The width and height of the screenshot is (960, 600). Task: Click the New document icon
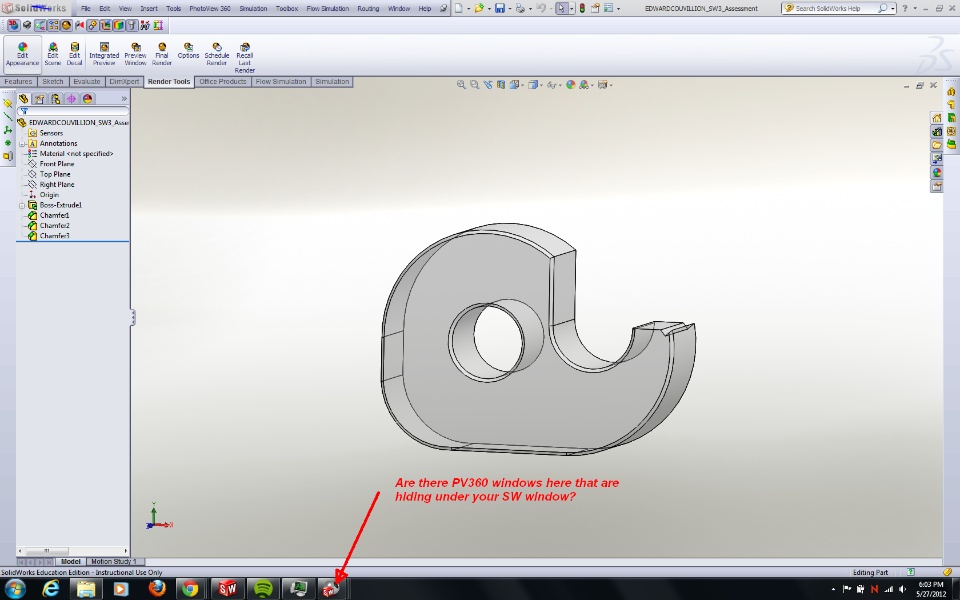click(x=457, y=8)
